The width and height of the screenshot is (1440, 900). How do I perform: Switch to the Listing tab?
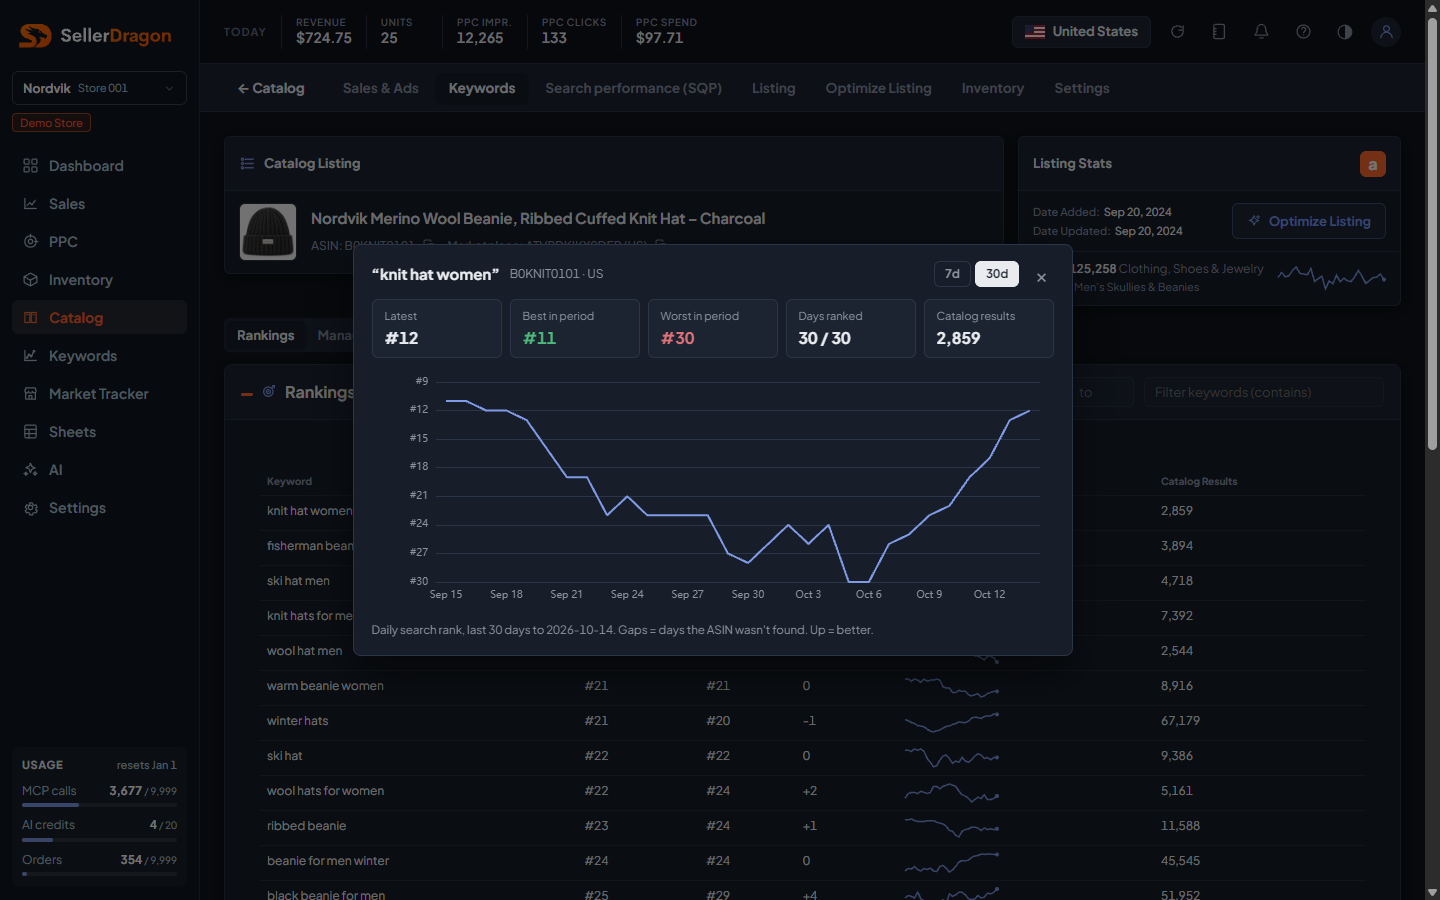[774, 88]
